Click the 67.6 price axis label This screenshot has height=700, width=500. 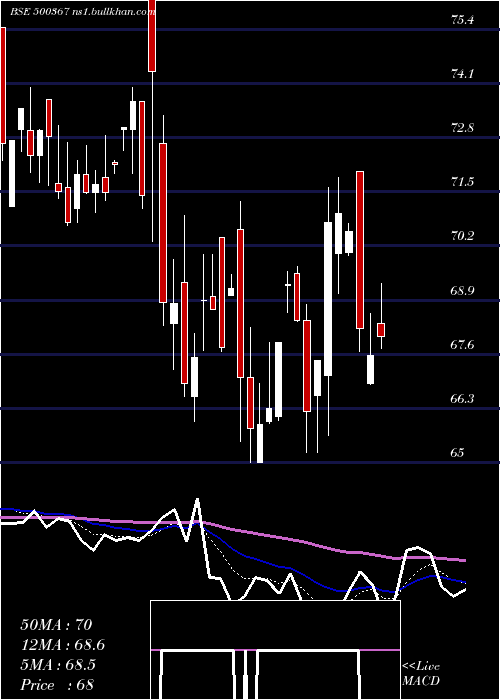coord(462,344)
